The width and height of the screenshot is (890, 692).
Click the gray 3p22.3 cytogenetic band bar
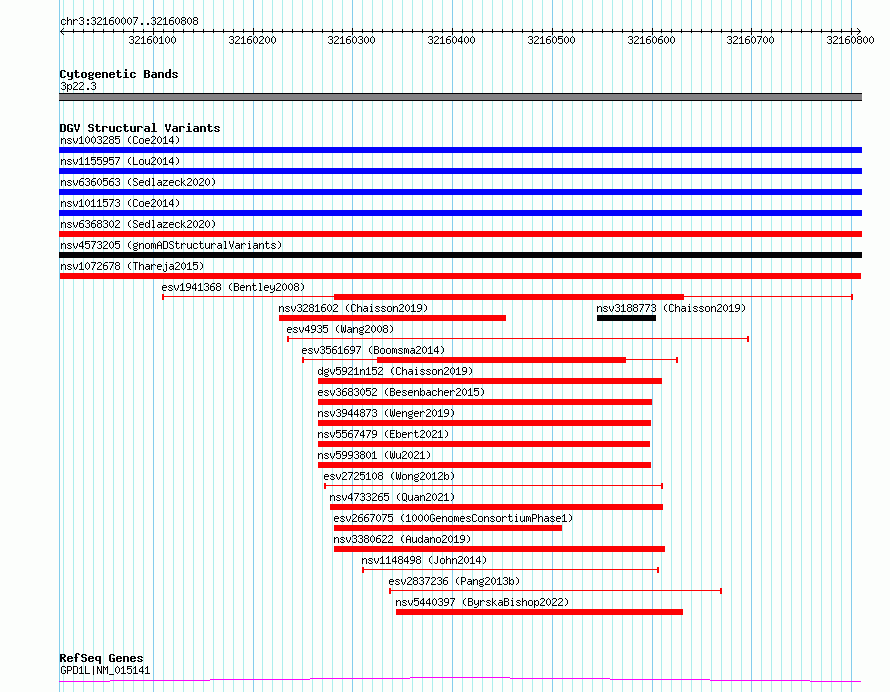point(460,97)
